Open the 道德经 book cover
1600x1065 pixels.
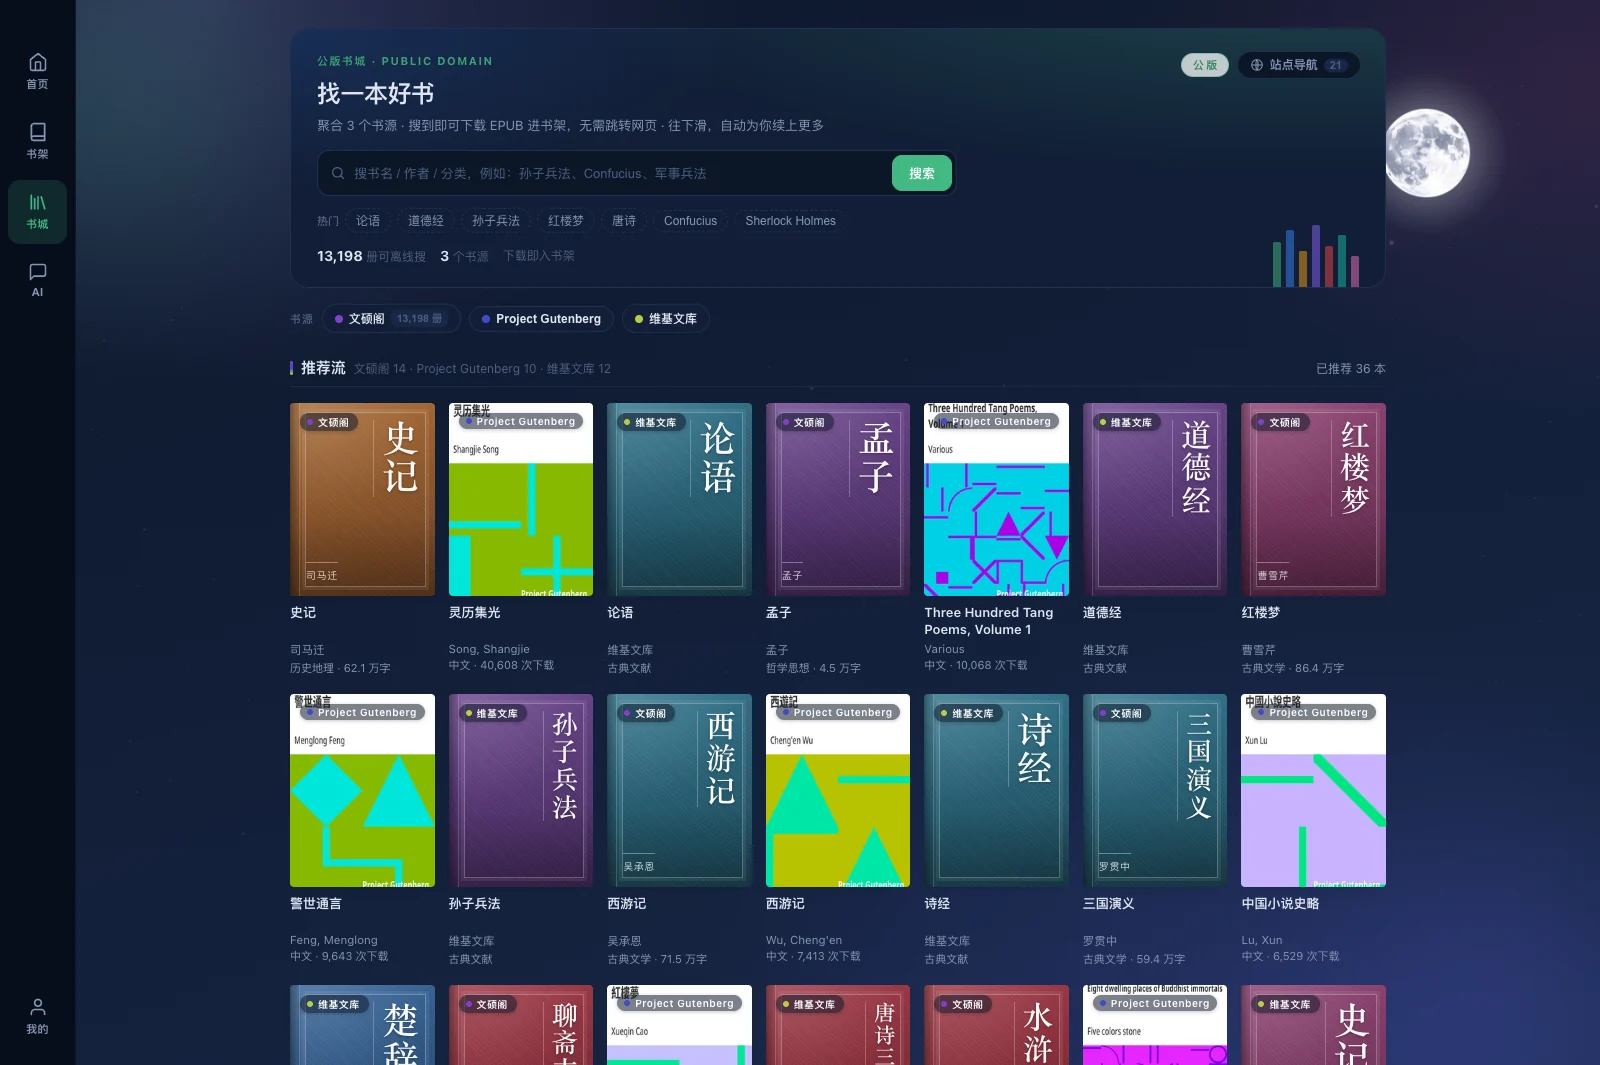1155,499
